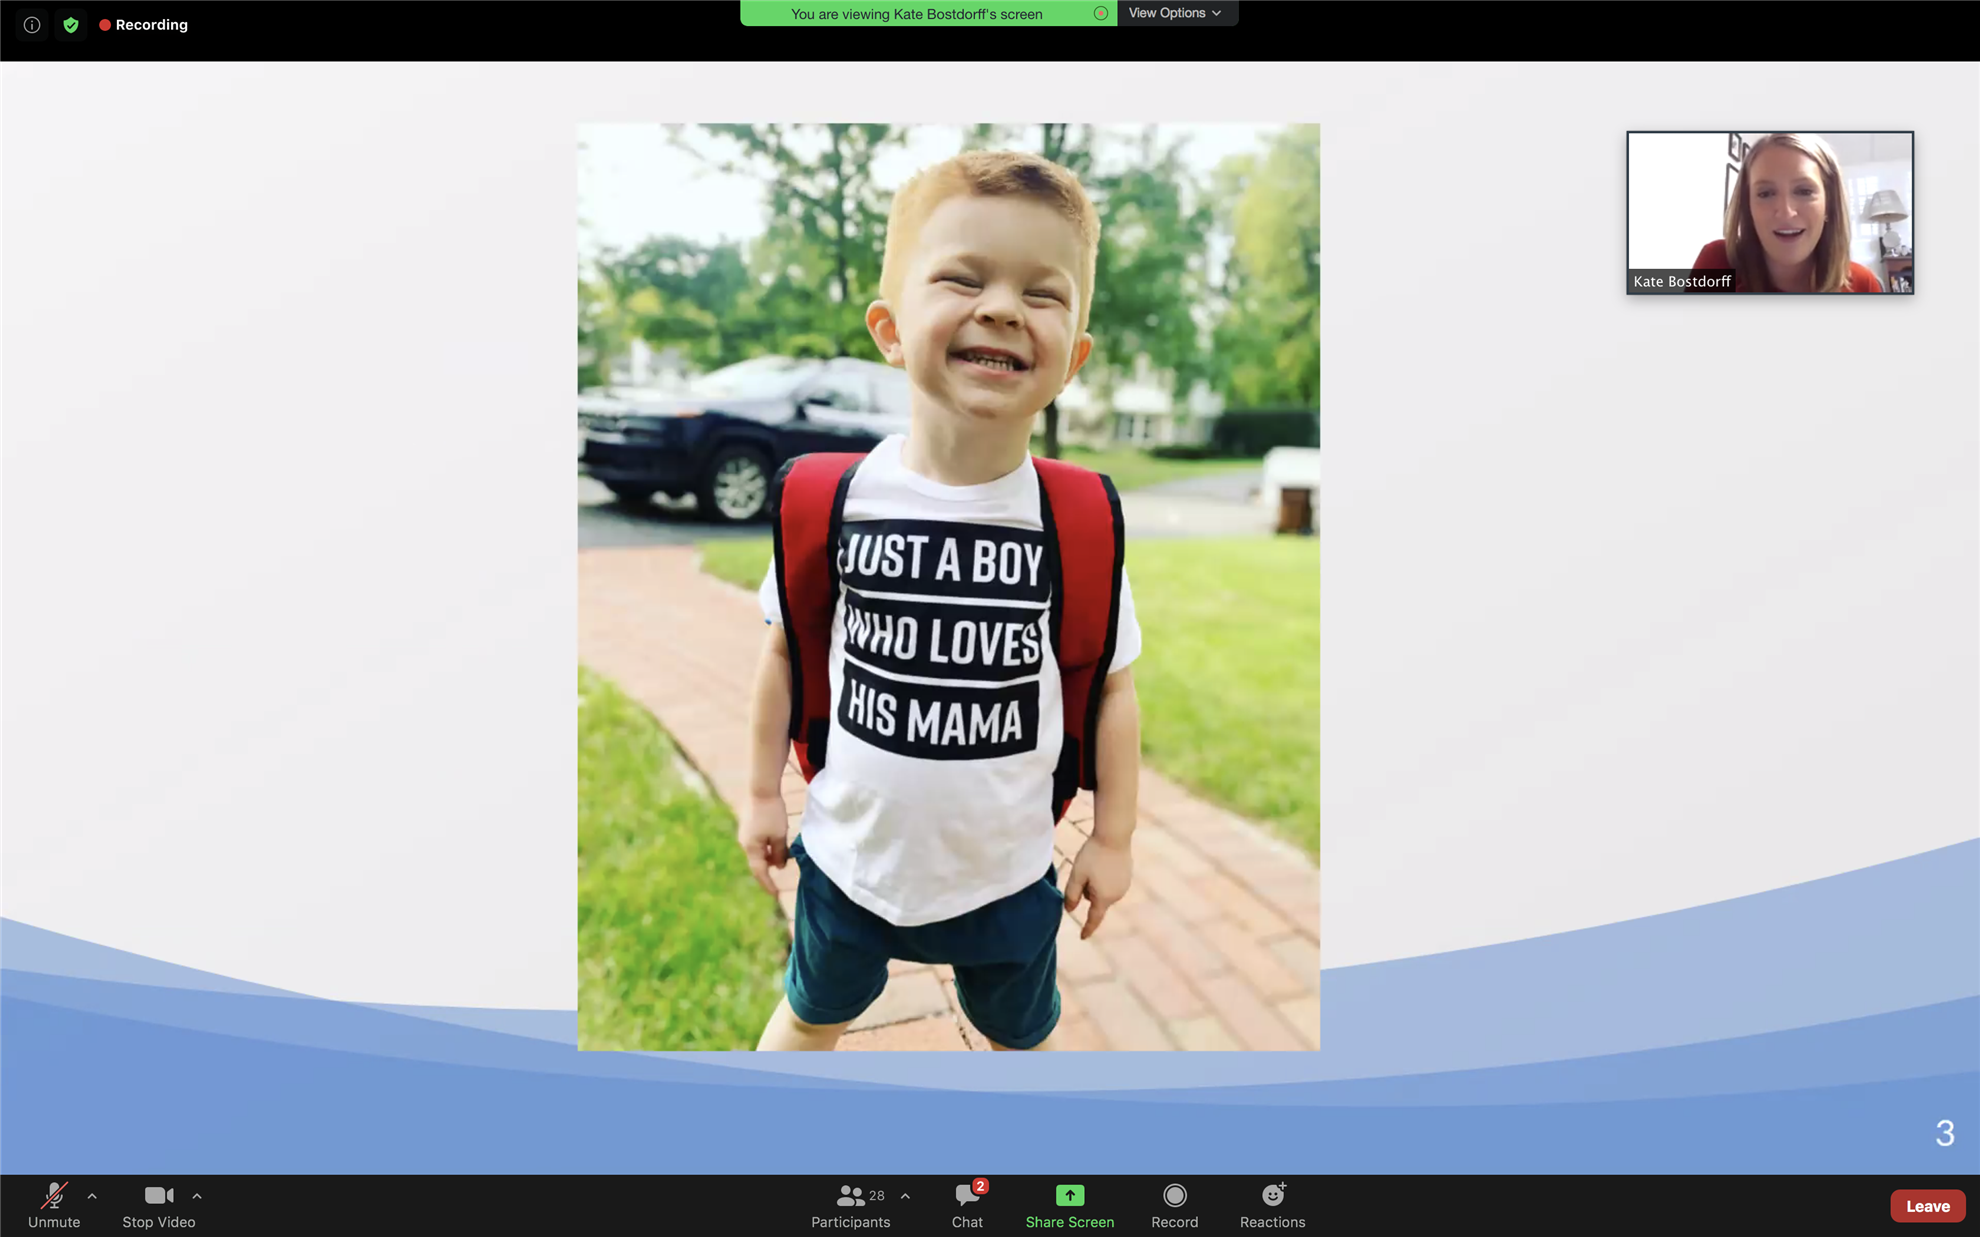The width and height of the screenshot is (1980, 1237).
Task: Click the shared slide photo of the boy
Action: (x=948, y=587)
